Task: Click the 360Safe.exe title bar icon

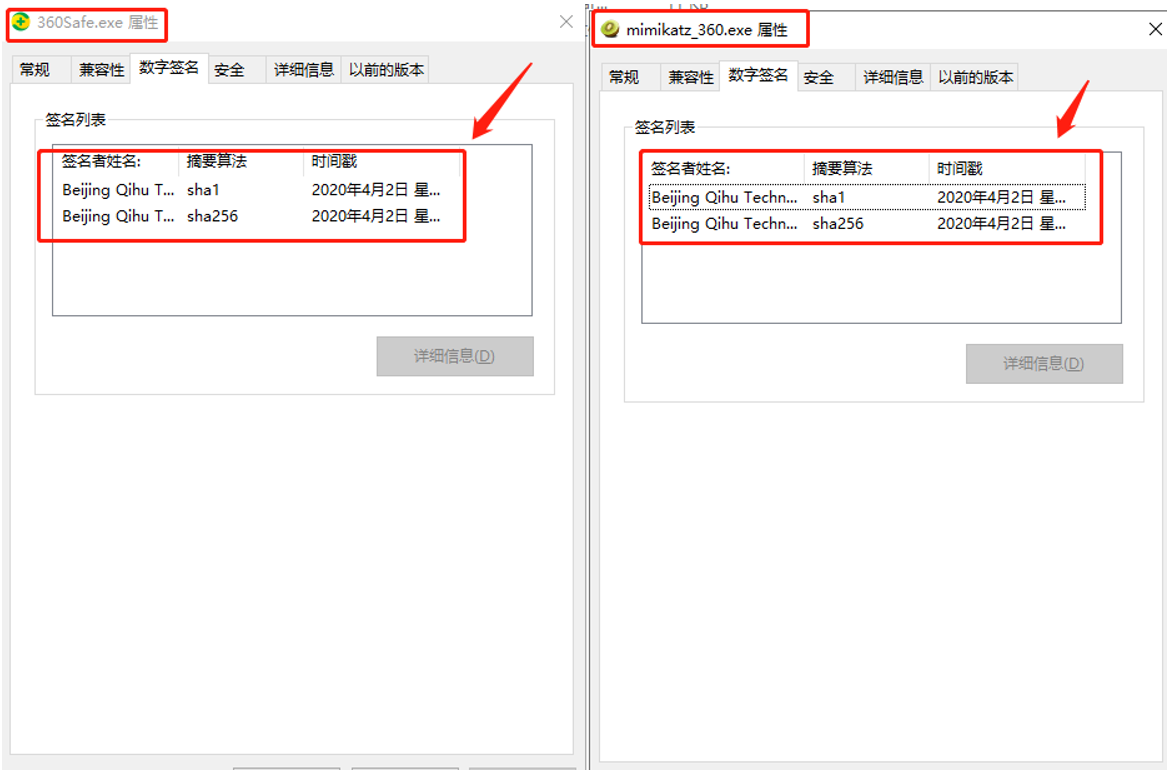Action: 21,22
